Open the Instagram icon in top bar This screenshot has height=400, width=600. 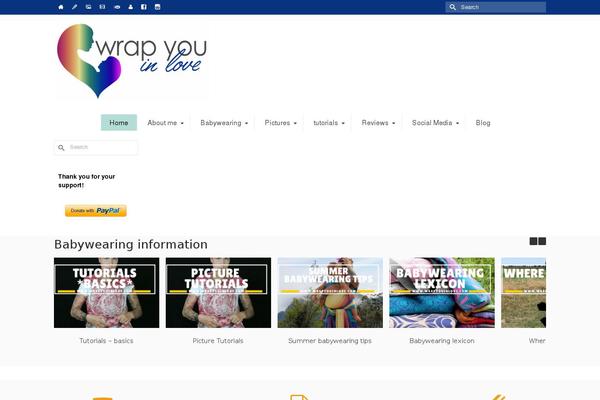click(x=158, y=7)
